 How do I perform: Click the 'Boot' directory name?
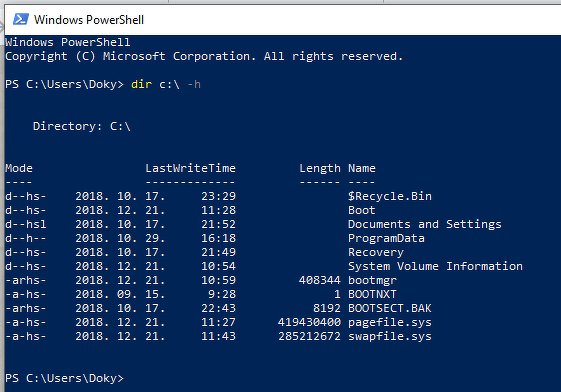(x=362, y=210)
